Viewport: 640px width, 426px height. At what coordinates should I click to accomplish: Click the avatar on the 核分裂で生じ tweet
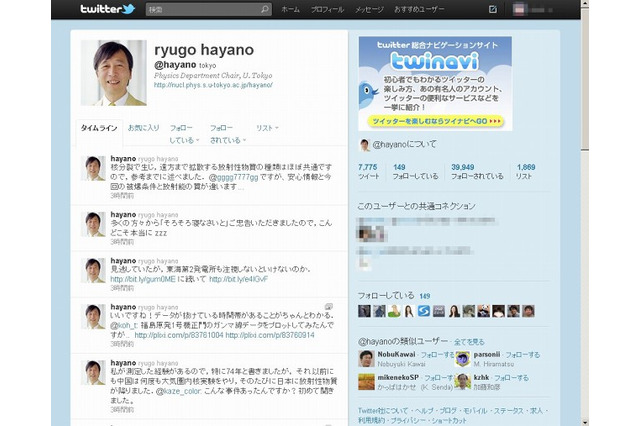[x=93, y=168]
